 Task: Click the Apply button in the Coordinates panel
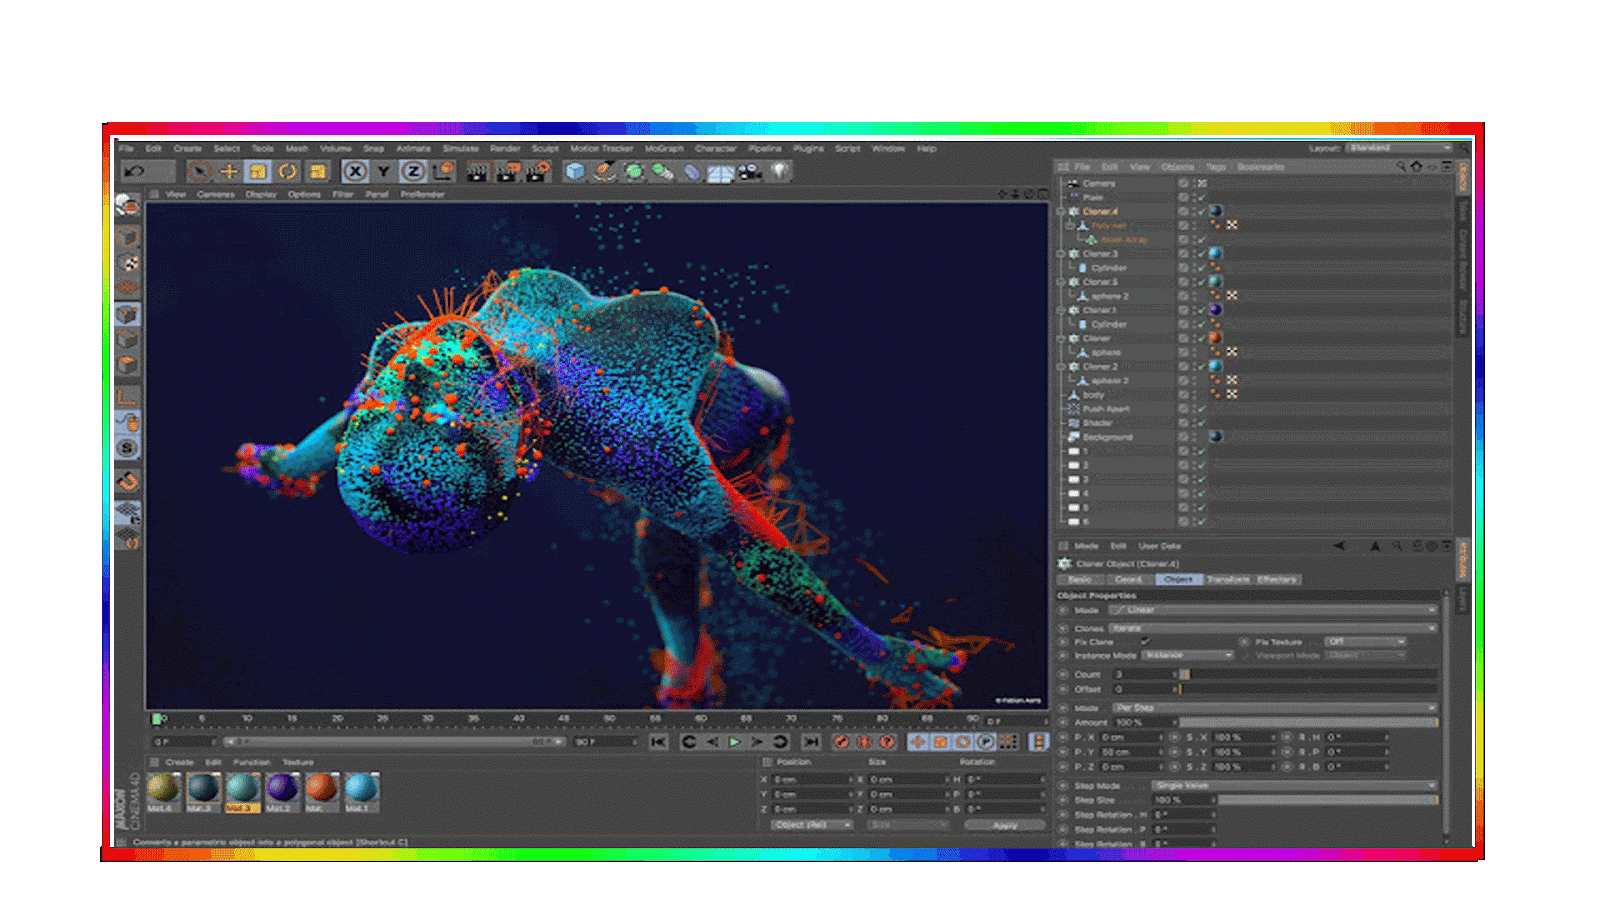(x=1007, y=825)
